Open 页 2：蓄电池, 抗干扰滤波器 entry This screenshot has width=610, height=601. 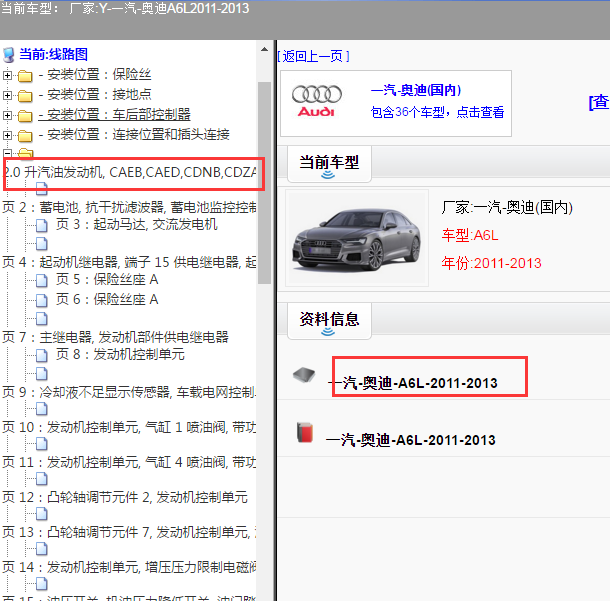coord(129,207)
